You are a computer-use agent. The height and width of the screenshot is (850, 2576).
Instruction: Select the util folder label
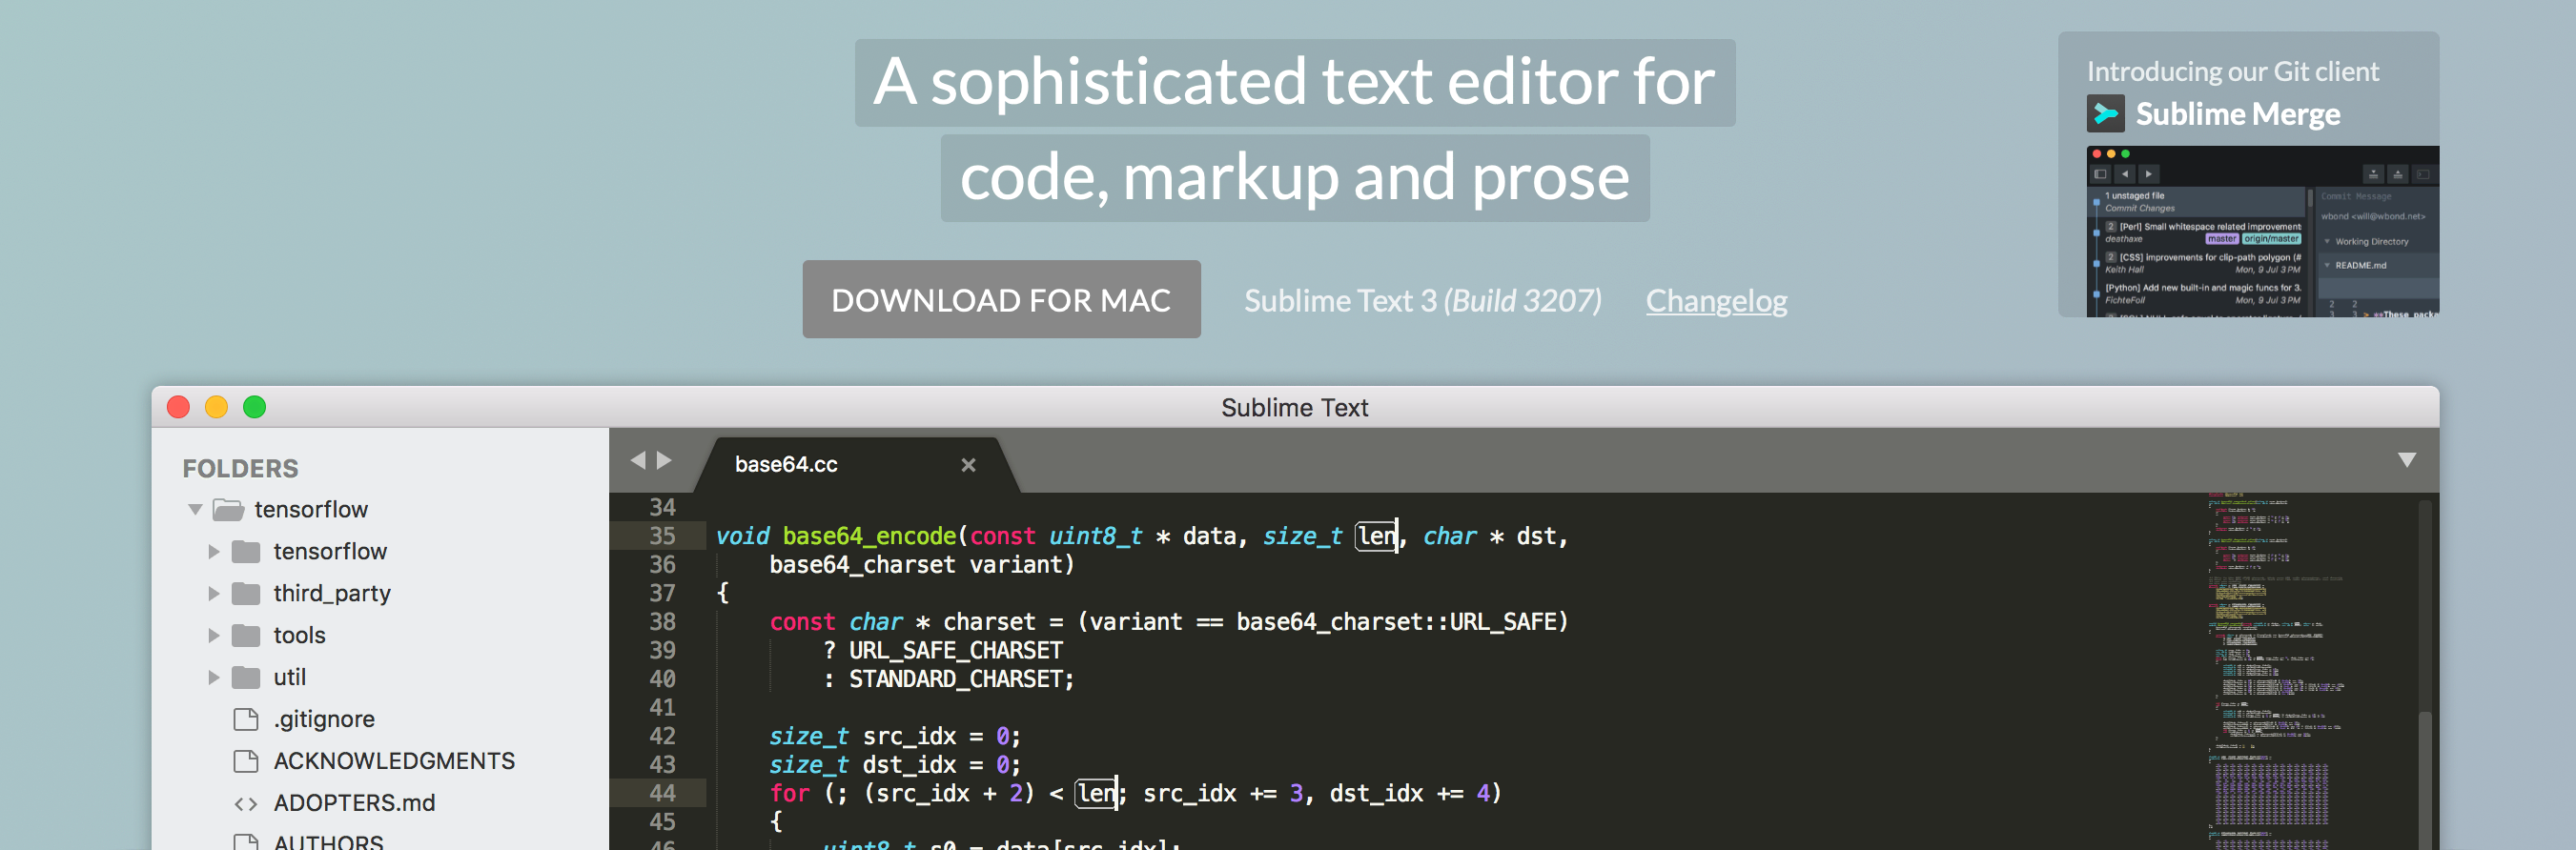pos(289,677)
